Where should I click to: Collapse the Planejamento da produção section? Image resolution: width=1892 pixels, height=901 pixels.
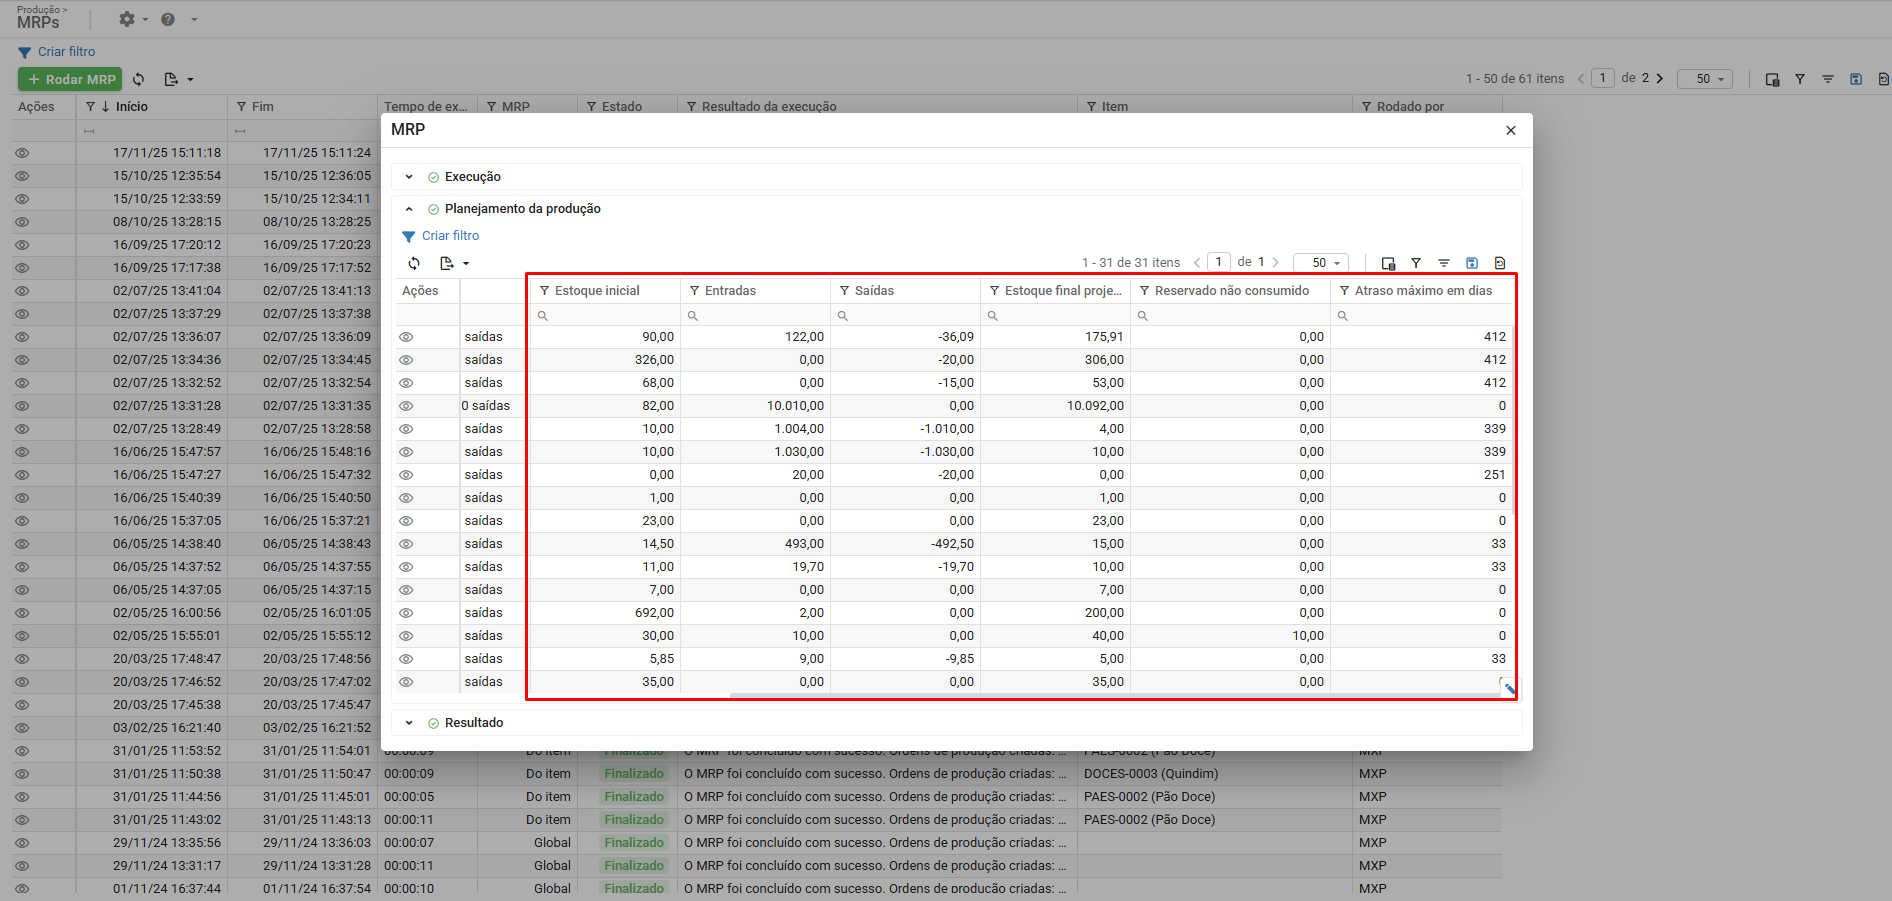(x=409, y=209)
